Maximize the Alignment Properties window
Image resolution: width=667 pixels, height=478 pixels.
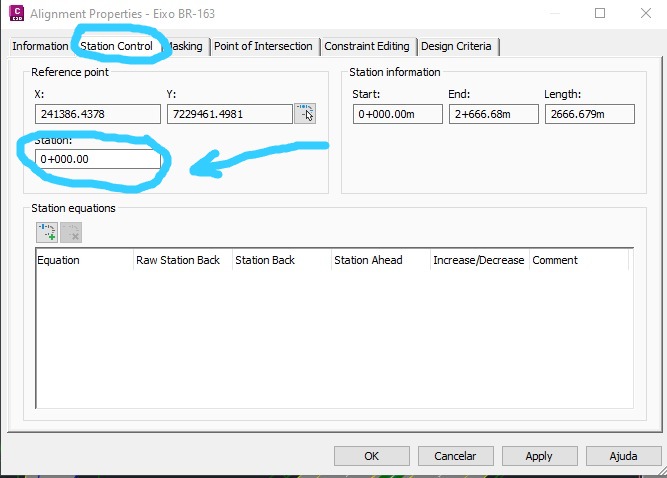click(600, 14)
